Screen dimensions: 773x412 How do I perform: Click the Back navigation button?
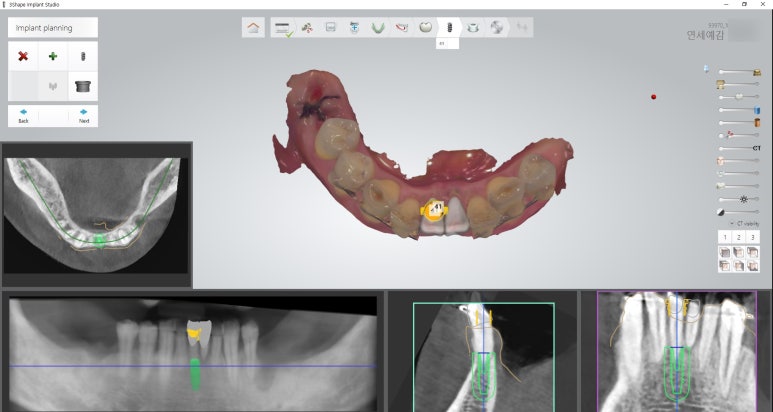tap(23, 116)
